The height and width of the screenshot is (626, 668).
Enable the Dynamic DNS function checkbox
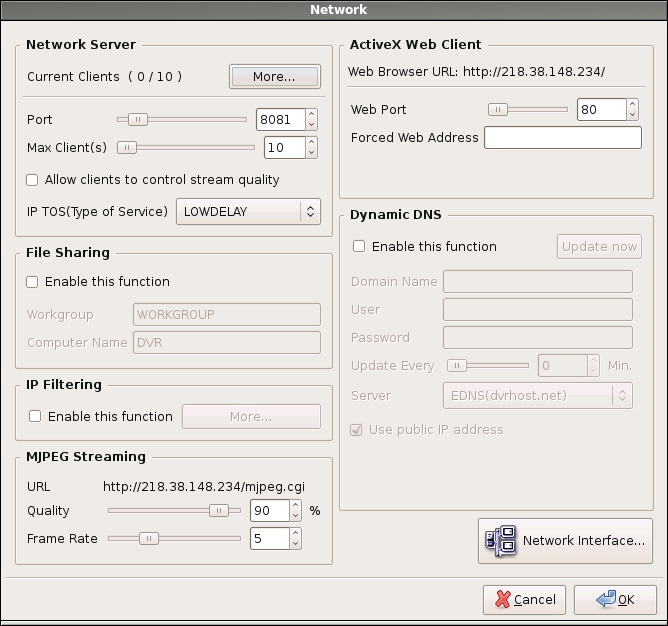(359, 246)
